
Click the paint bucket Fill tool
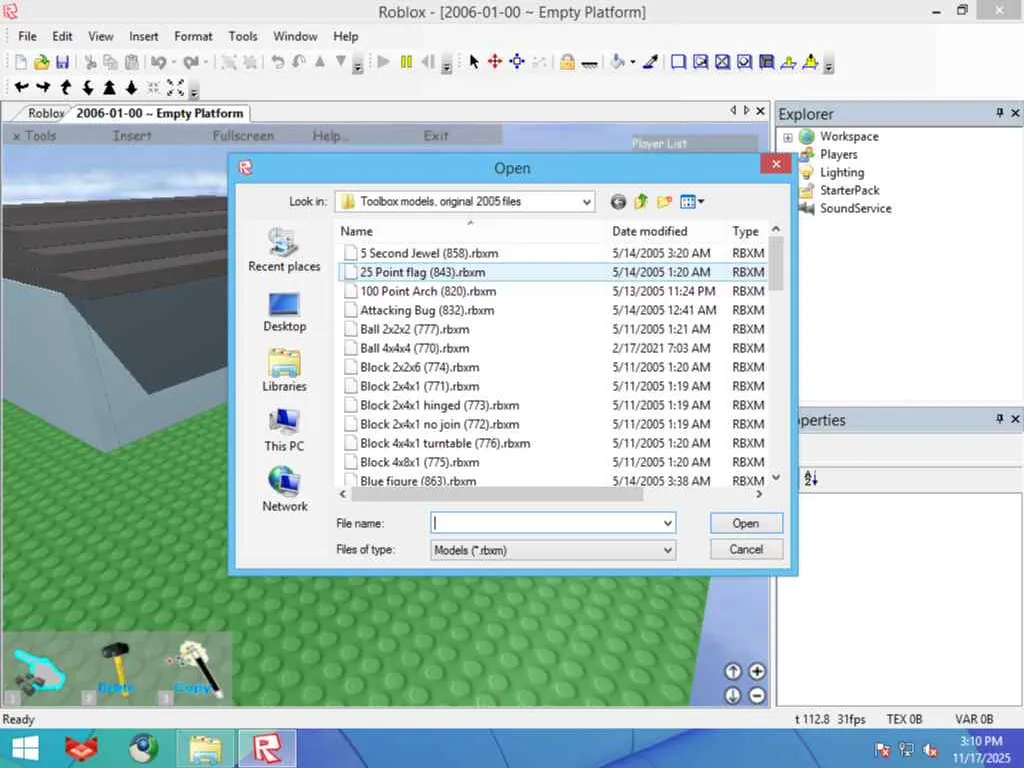coord(617,62)
